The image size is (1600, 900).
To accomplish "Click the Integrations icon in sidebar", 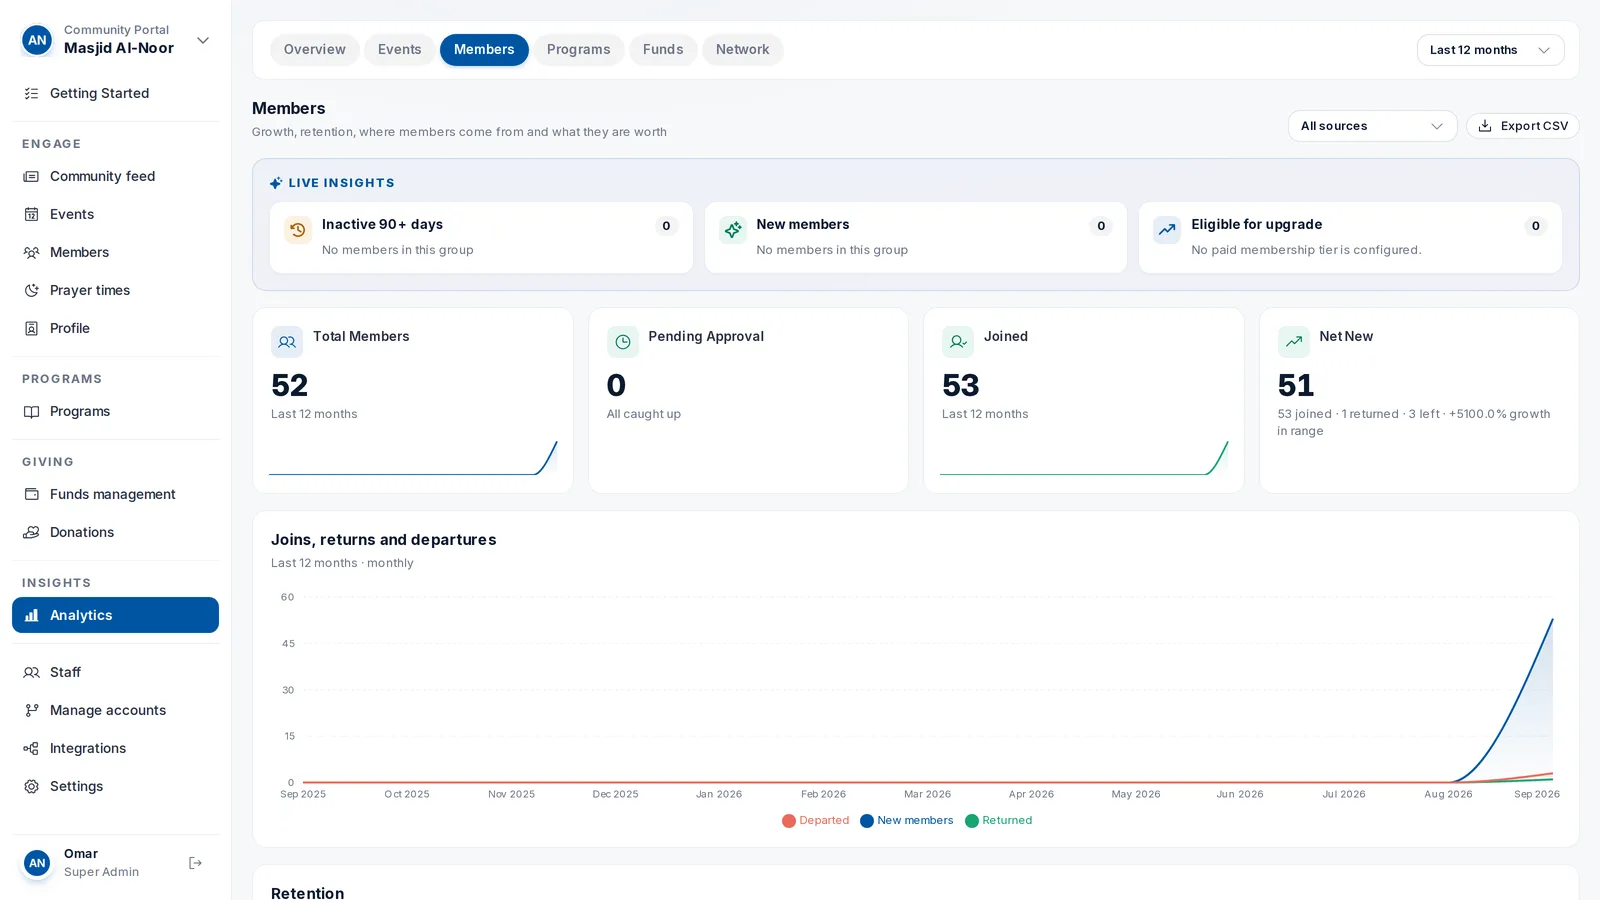I will point(31,748).
